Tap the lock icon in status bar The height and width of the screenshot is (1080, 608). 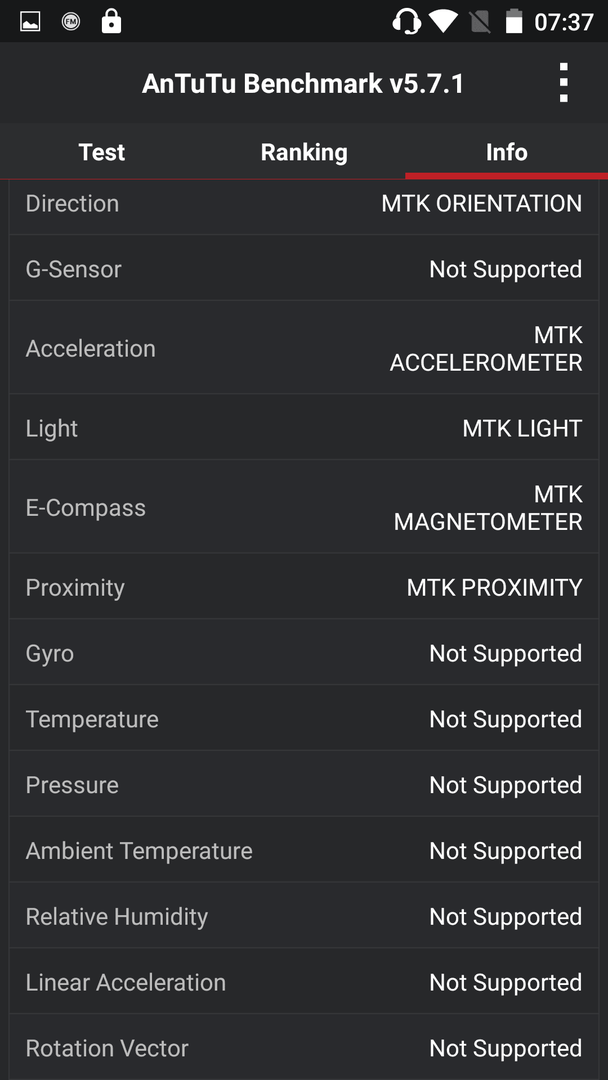click(x=111, y=21)
